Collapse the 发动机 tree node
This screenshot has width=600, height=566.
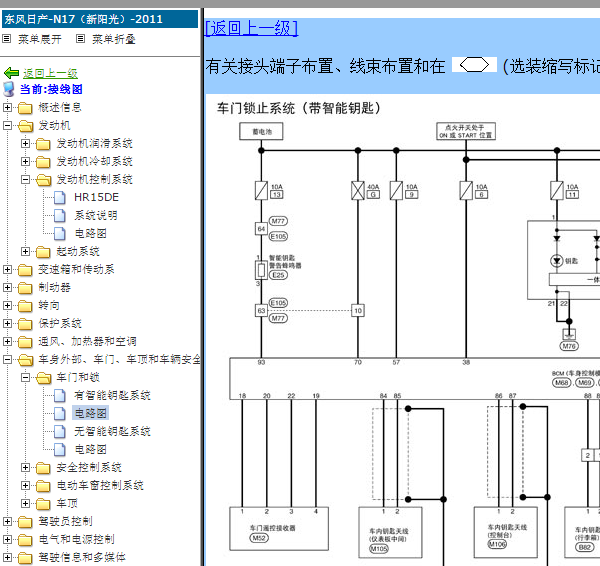7,125
